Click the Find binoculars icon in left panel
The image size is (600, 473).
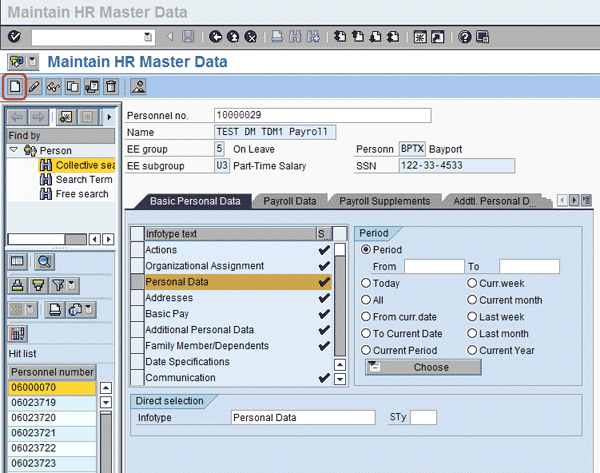click(44, 262)
